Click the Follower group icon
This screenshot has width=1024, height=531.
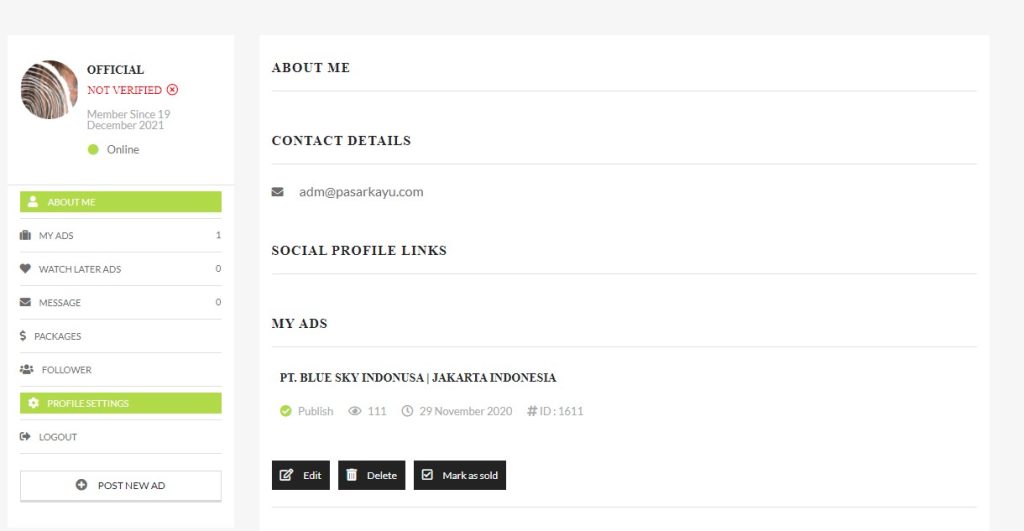click(27, 370)
